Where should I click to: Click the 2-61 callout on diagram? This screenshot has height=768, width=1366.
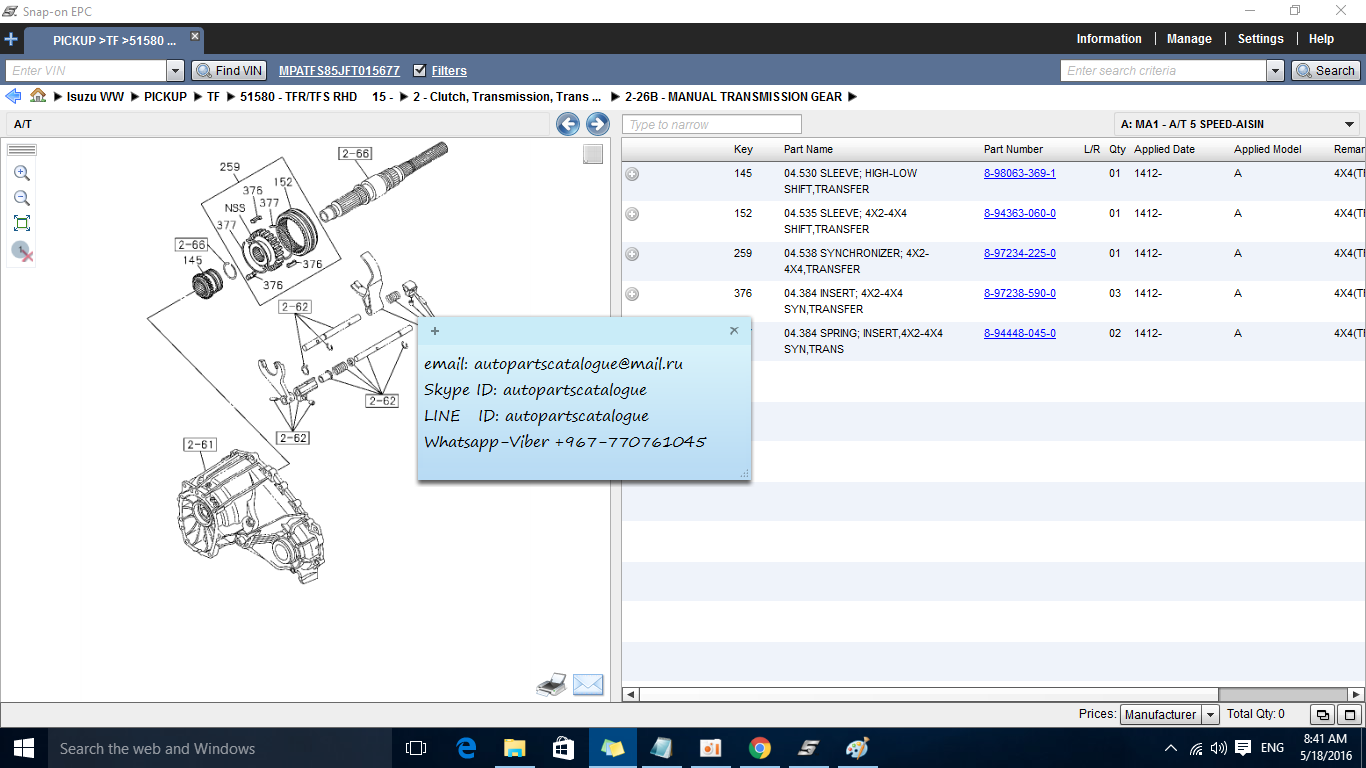[200, 445]
